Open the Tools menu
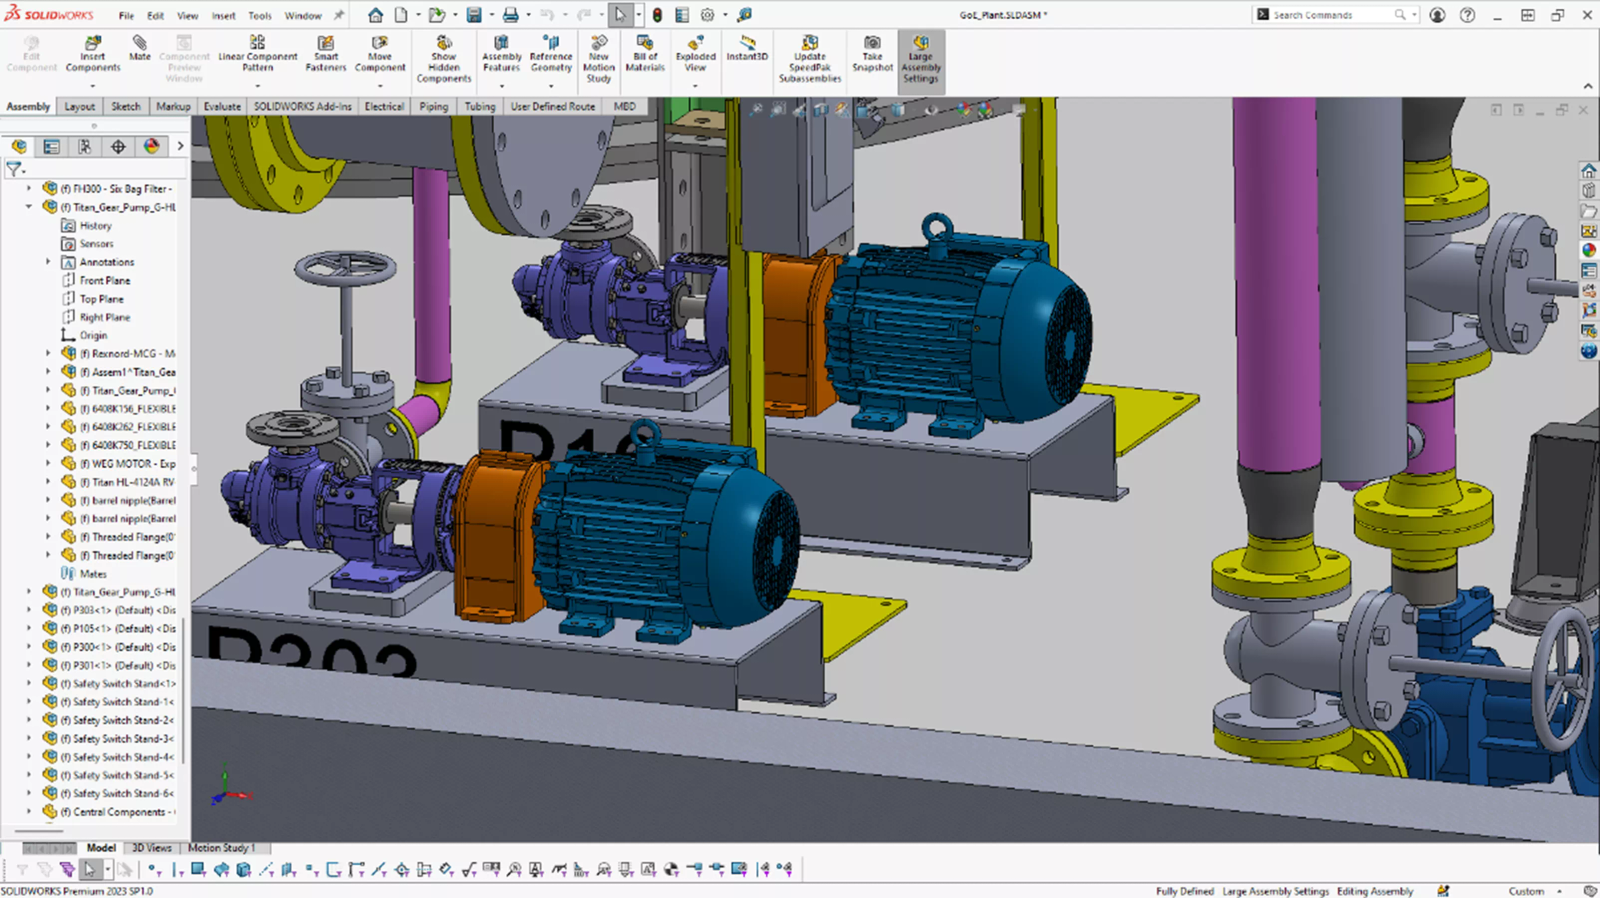The width and height of the screenshot is (1600, 898). (x=260, y=15)
